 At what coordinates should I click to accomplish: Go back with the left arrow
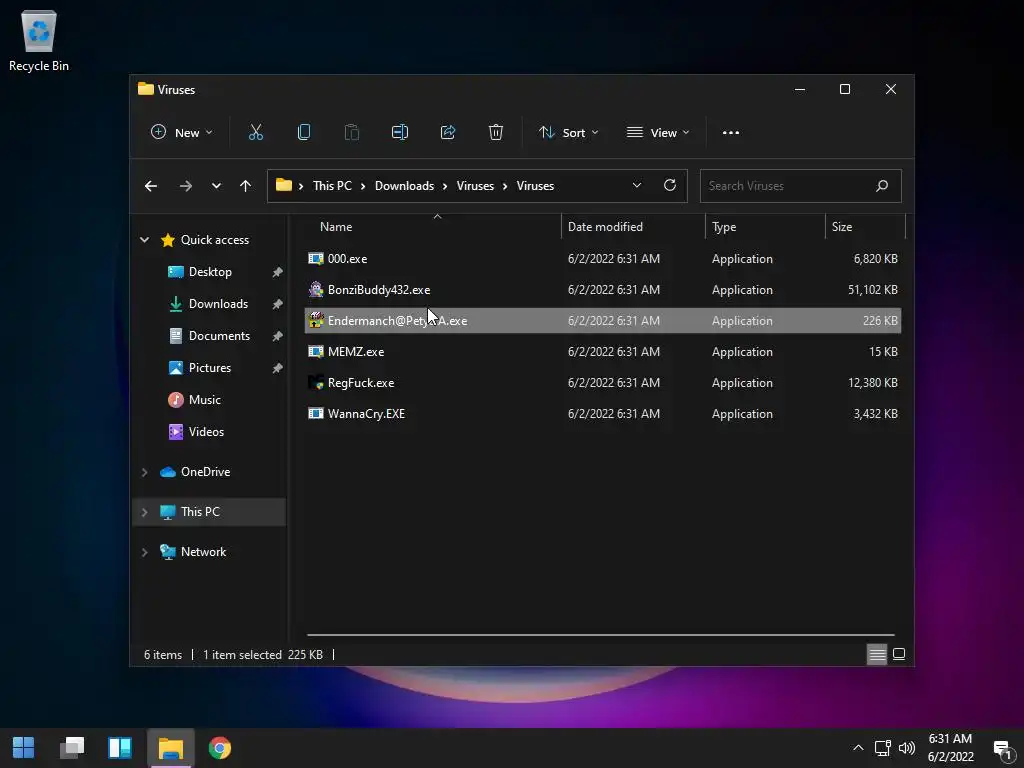click(151, 186)
